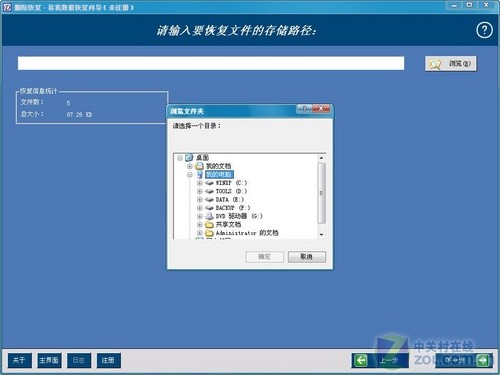Select the Administrator 的文档 folder icon
Viewport: 500px width, 375px height.
click(x=209, y=233)
